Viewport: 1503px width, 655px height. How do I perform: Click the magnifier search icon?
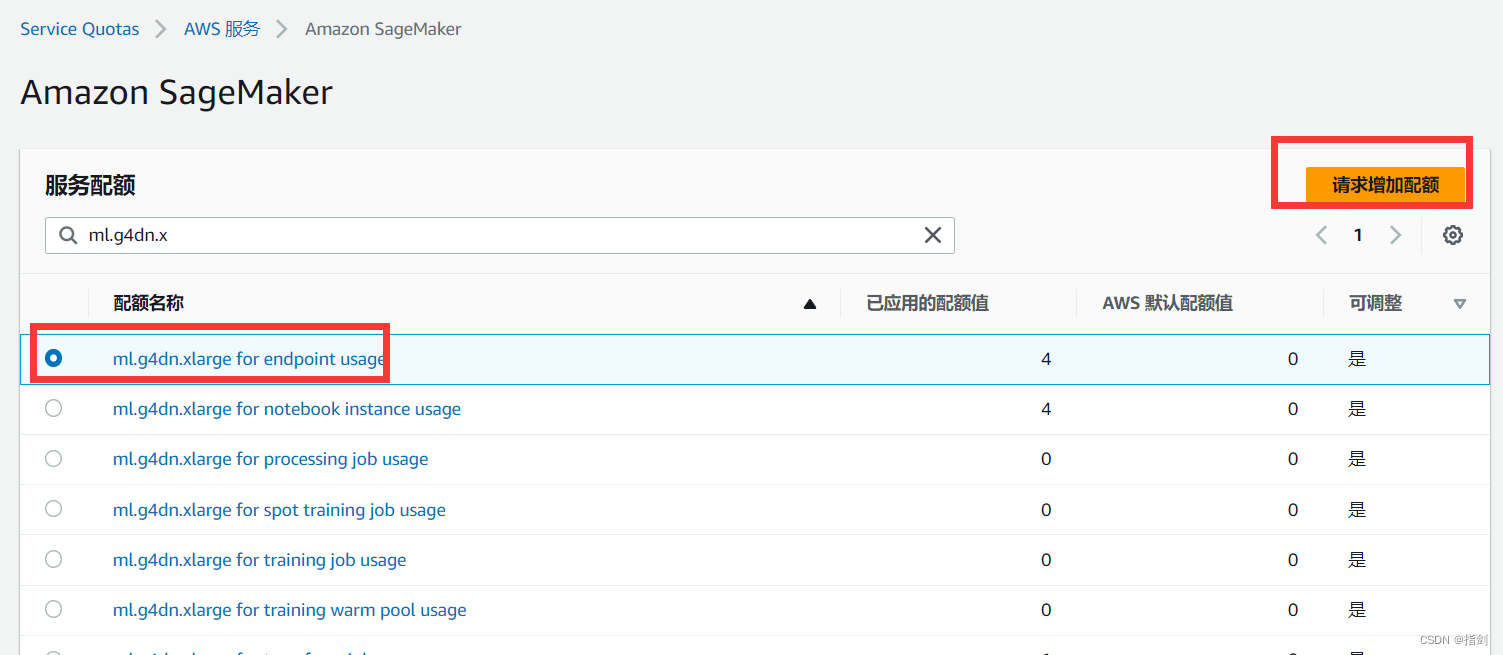(68, 235)
